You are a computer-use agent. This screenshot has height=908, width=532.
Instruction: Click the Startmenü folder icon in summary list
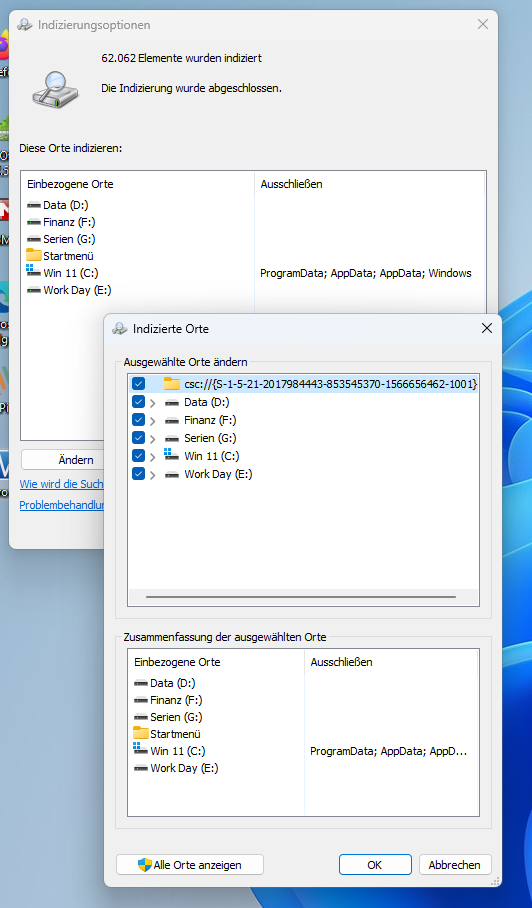141,733
